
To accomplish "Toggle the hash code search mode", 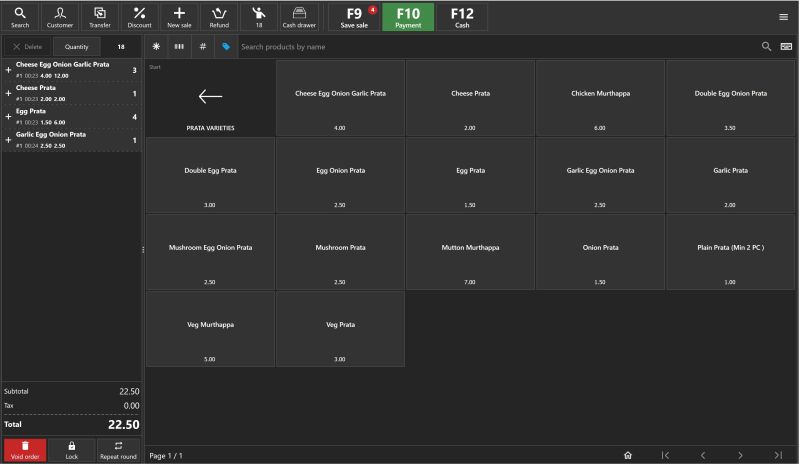I will pos(203,46).
